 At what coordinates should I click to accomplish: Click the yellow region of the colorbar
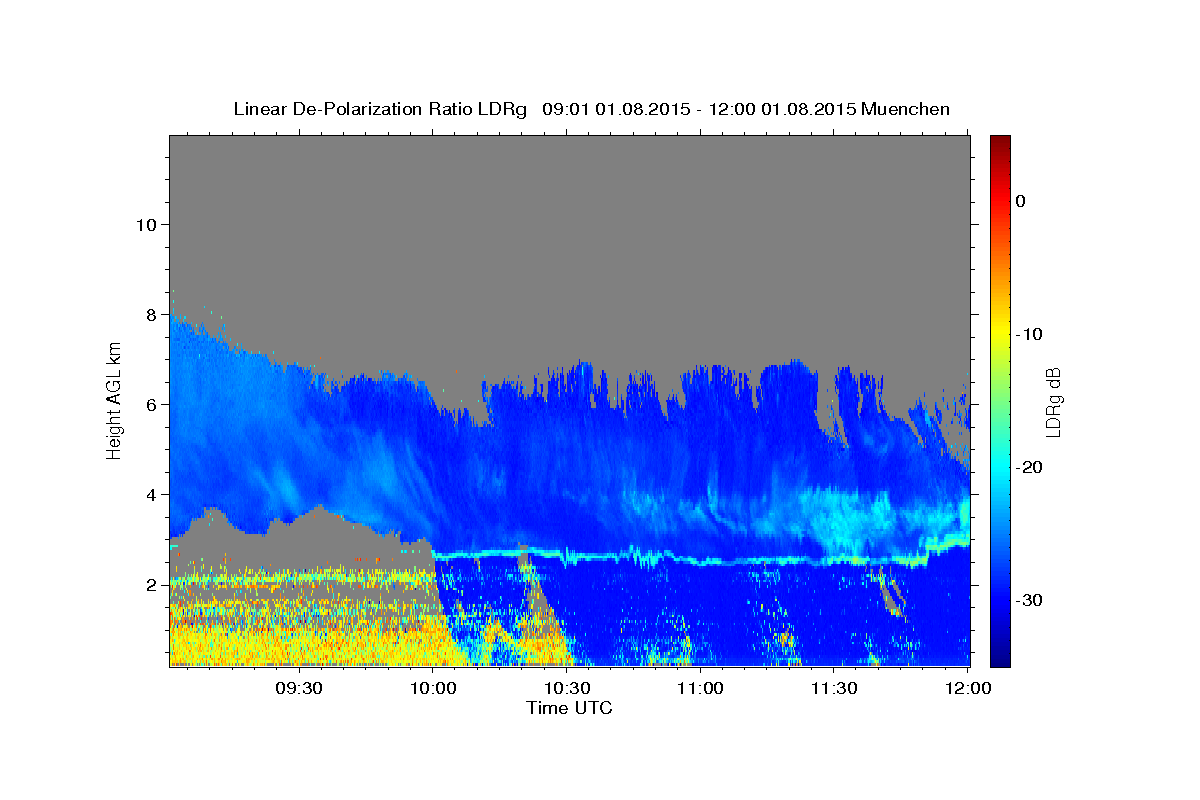pos(1000,330)
